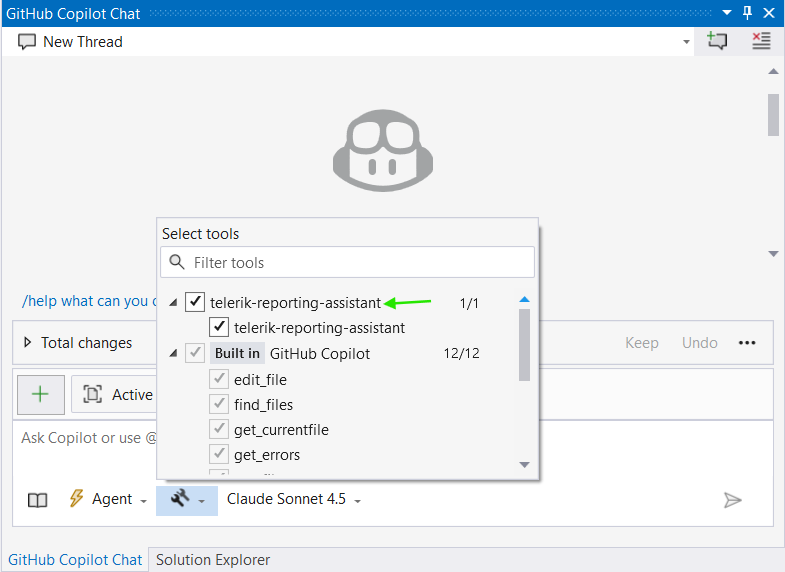Click the Filter tools search field

coord(347,262)
